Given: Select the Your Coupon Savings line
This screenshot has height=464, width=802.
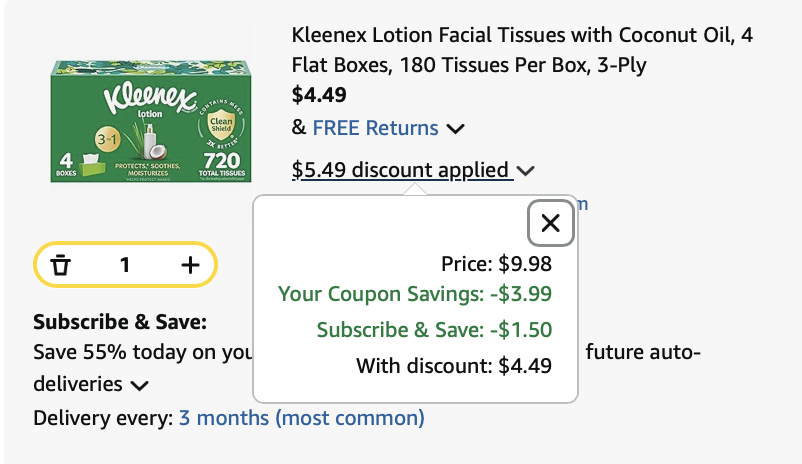Looking at the screenshot, I should tap(415, 294).
